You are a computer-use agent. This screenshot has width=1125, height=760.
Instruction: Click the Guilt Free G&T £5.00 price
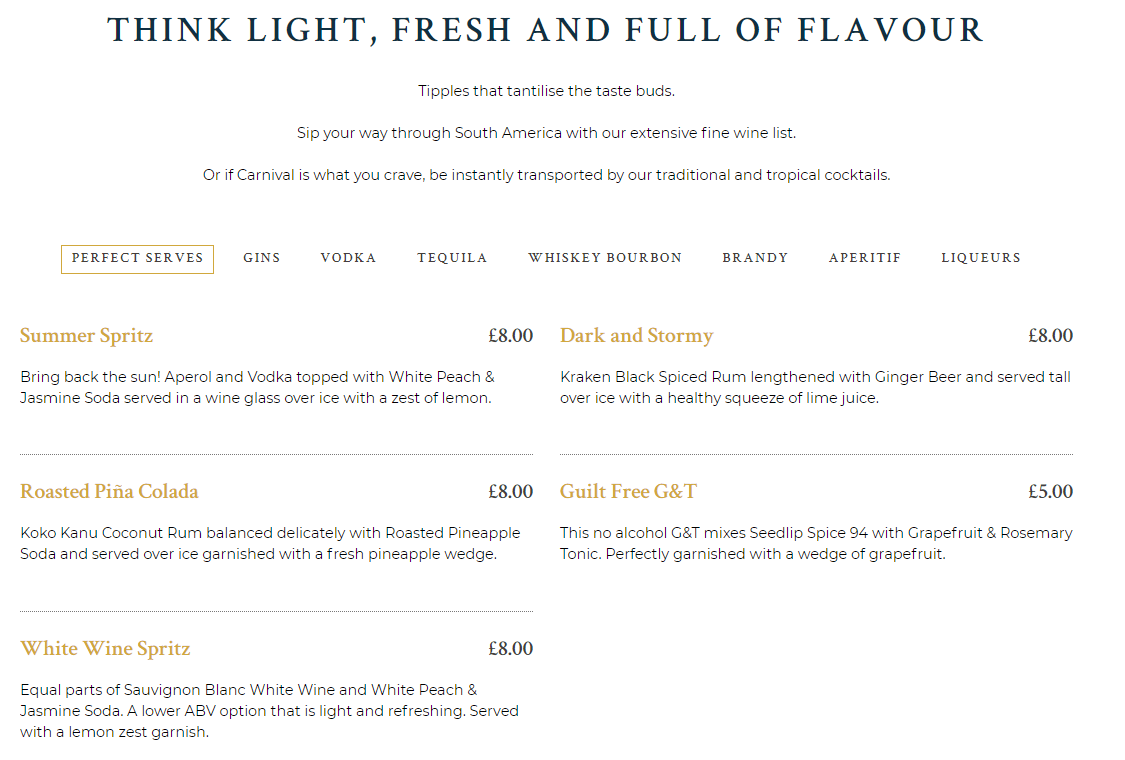1050,492
